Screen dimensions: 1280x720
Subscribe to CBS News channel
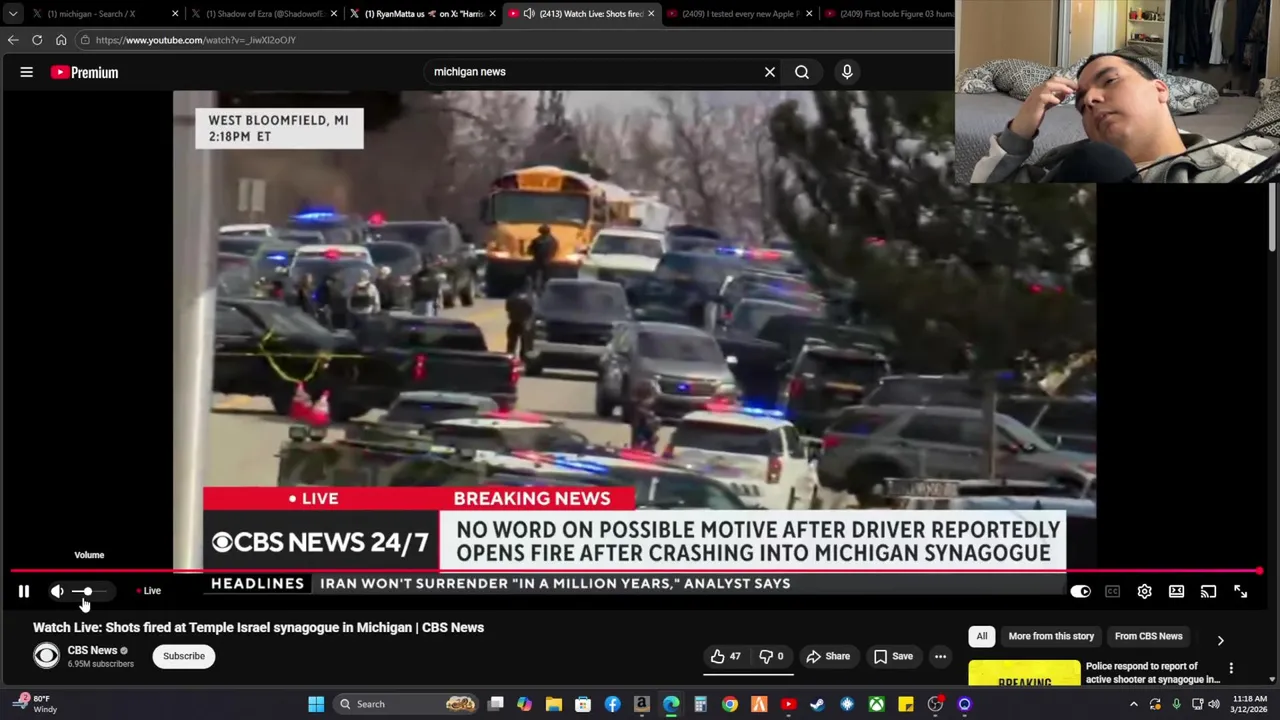(x=184, y=656)
